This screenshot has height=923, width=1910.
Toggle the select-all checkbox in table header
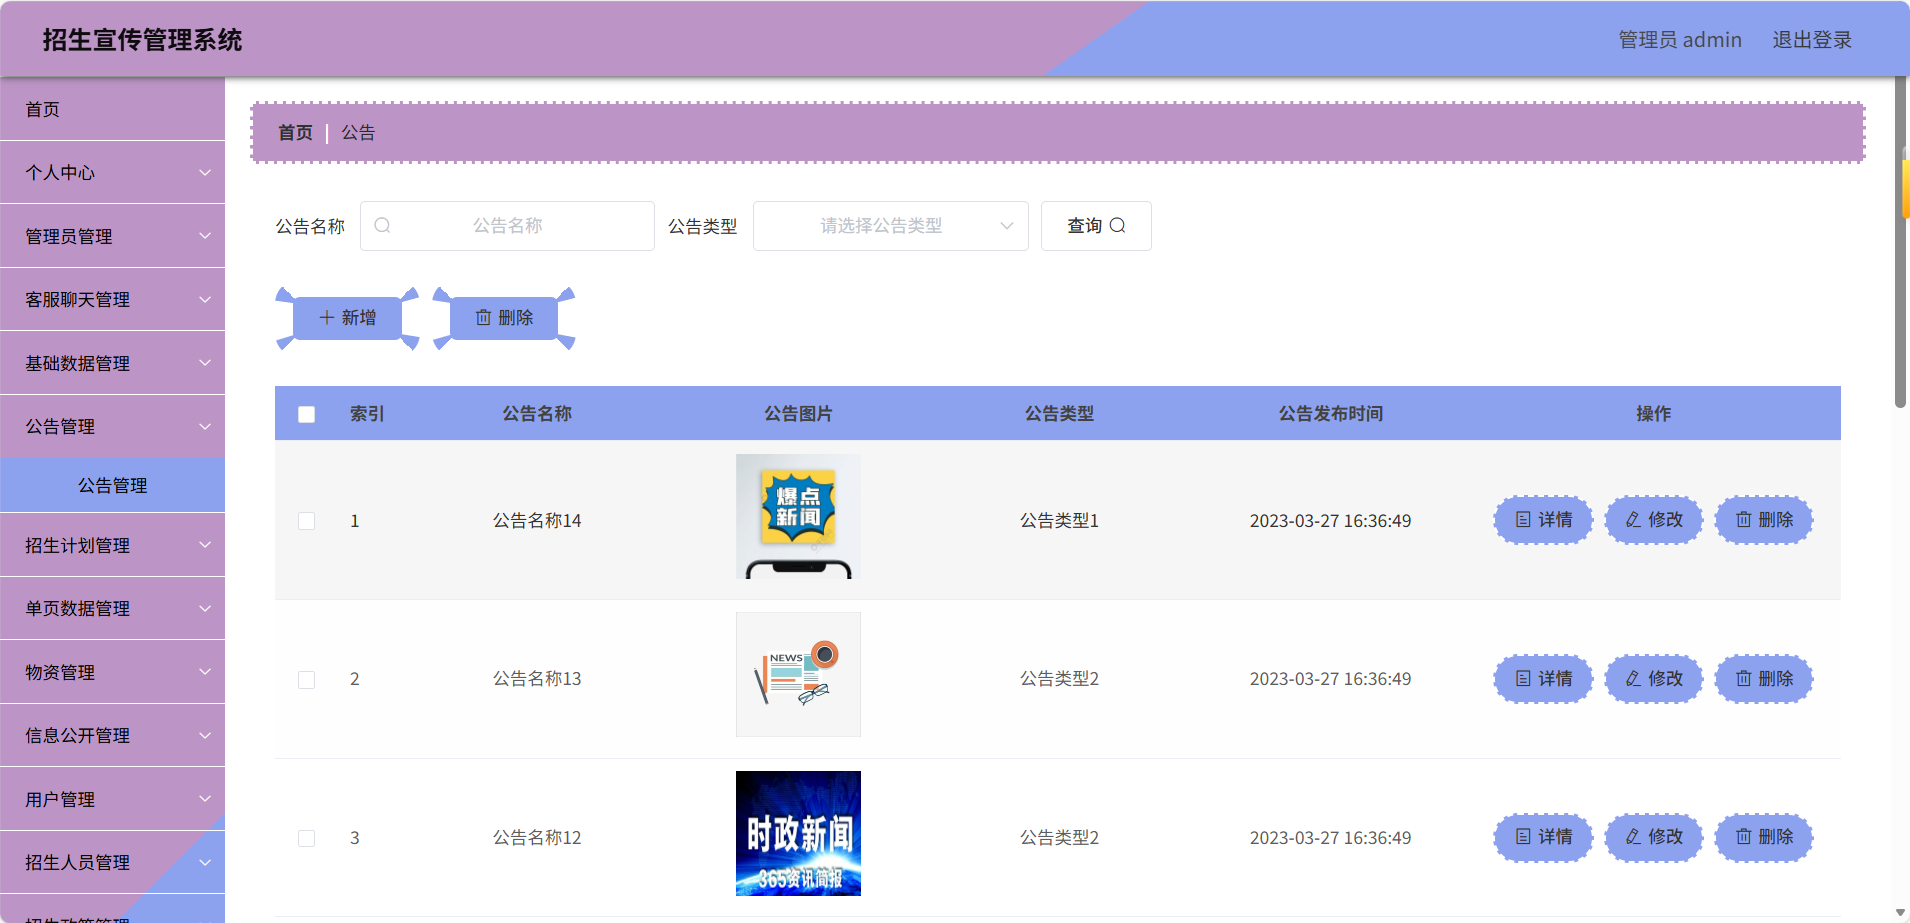pos(307,414)
